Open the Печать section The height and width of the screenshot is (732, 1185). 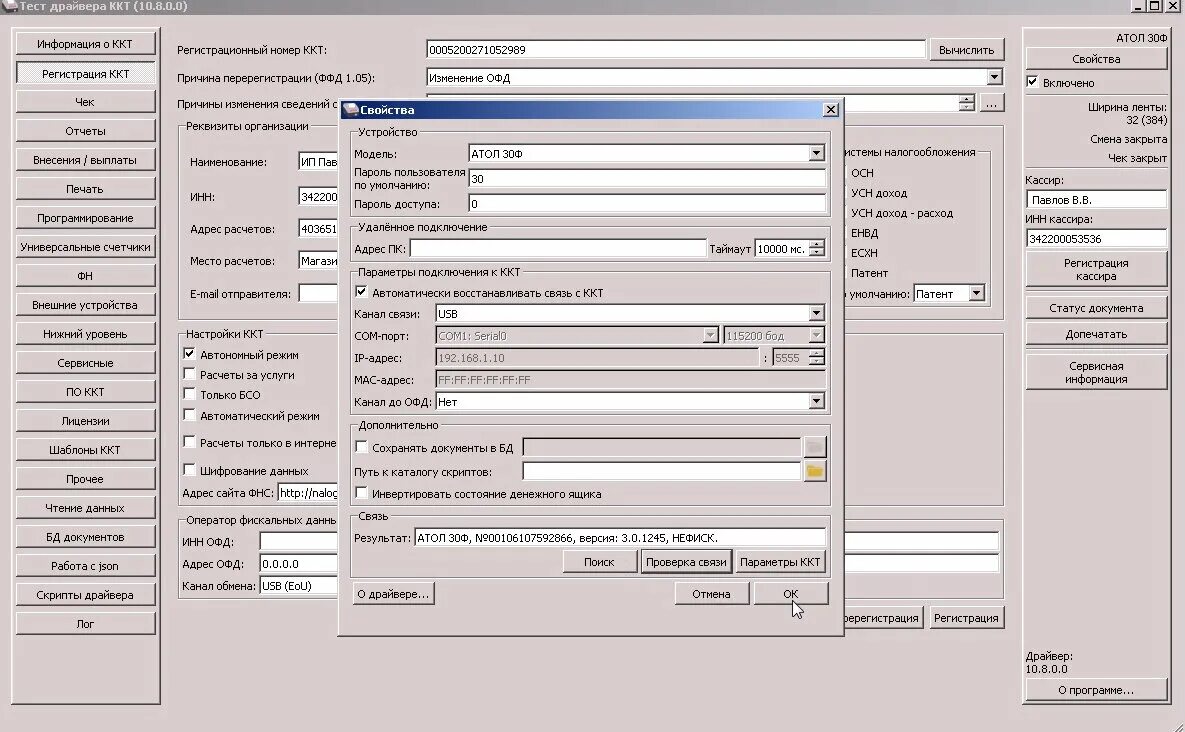pos(85,189)
